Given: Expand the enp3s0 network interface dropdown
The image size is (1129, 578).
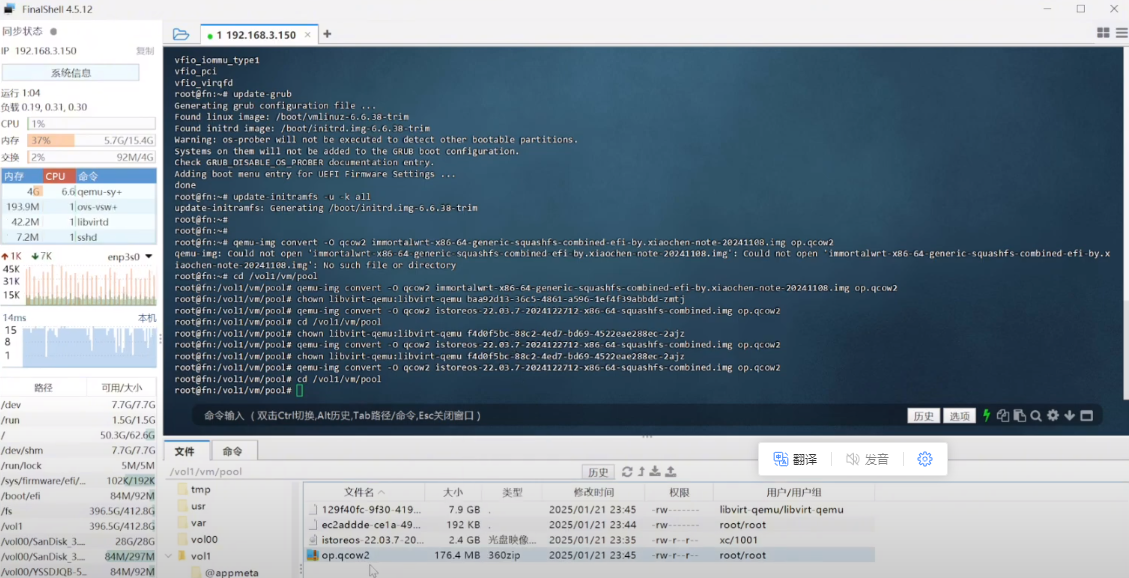Looking at the screenshot, I should point(149,256).
